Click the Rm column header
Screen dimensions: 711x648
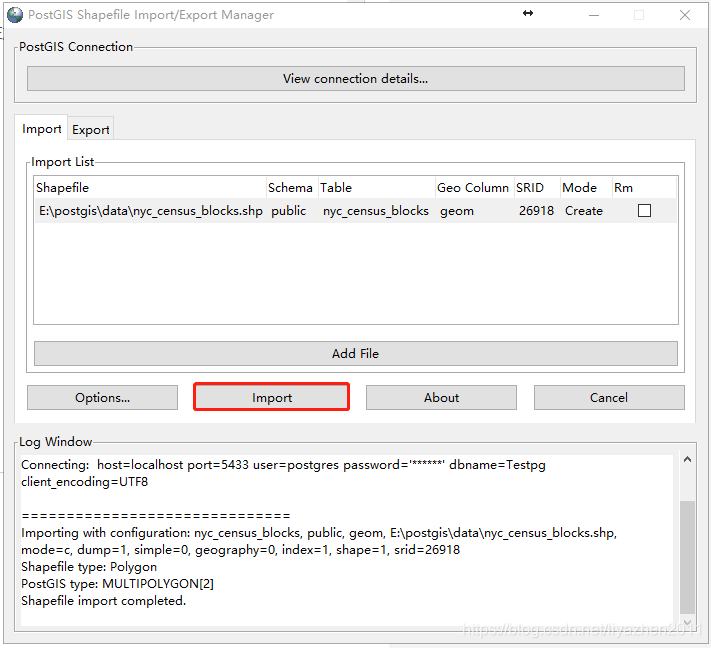click(644, 187)
